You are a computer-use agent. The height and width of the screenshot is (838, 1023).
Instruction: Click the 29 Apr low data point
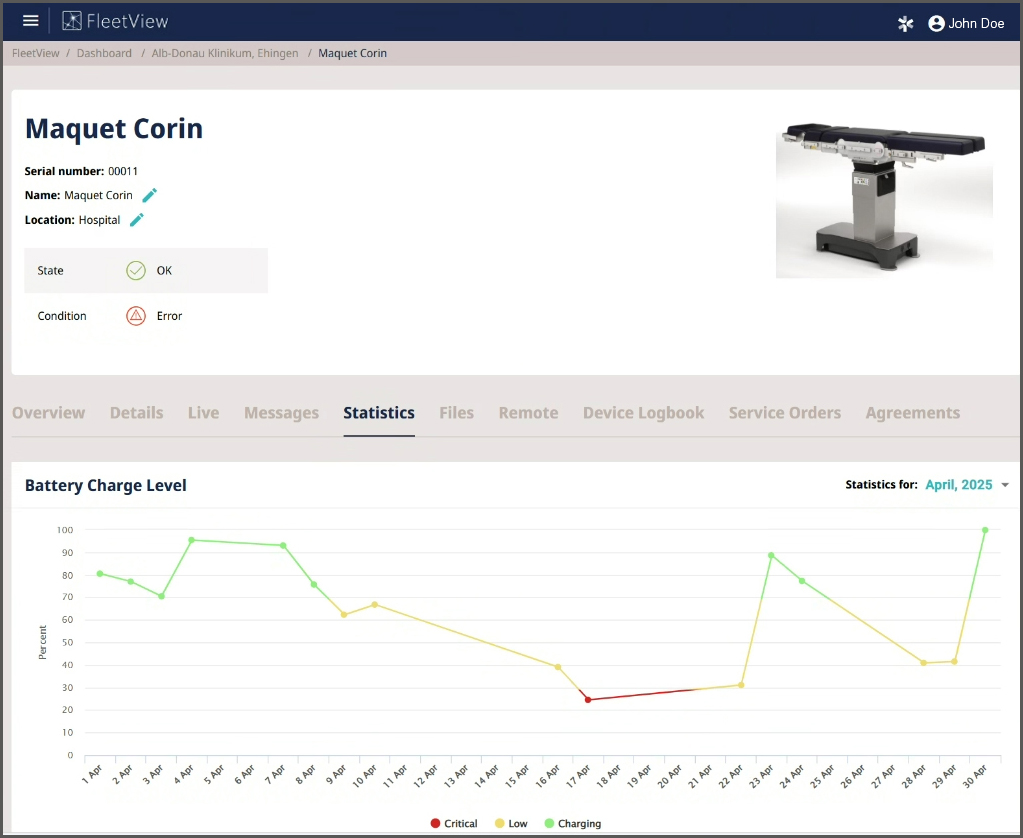coord(954,662)
